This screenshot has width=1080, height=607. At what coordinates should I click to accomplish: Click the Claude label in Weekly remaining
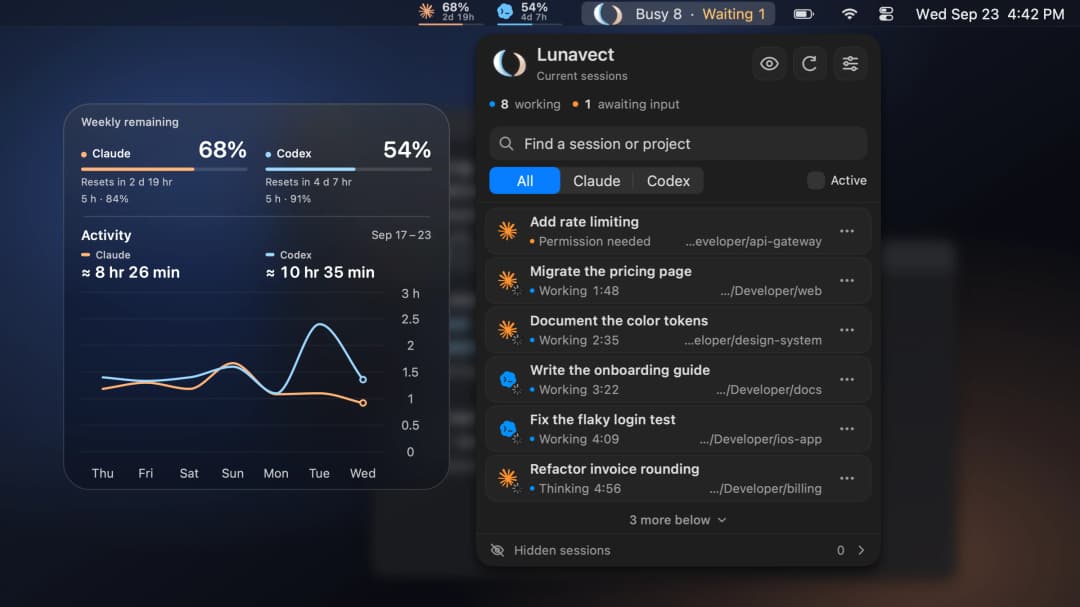point(111,154)
